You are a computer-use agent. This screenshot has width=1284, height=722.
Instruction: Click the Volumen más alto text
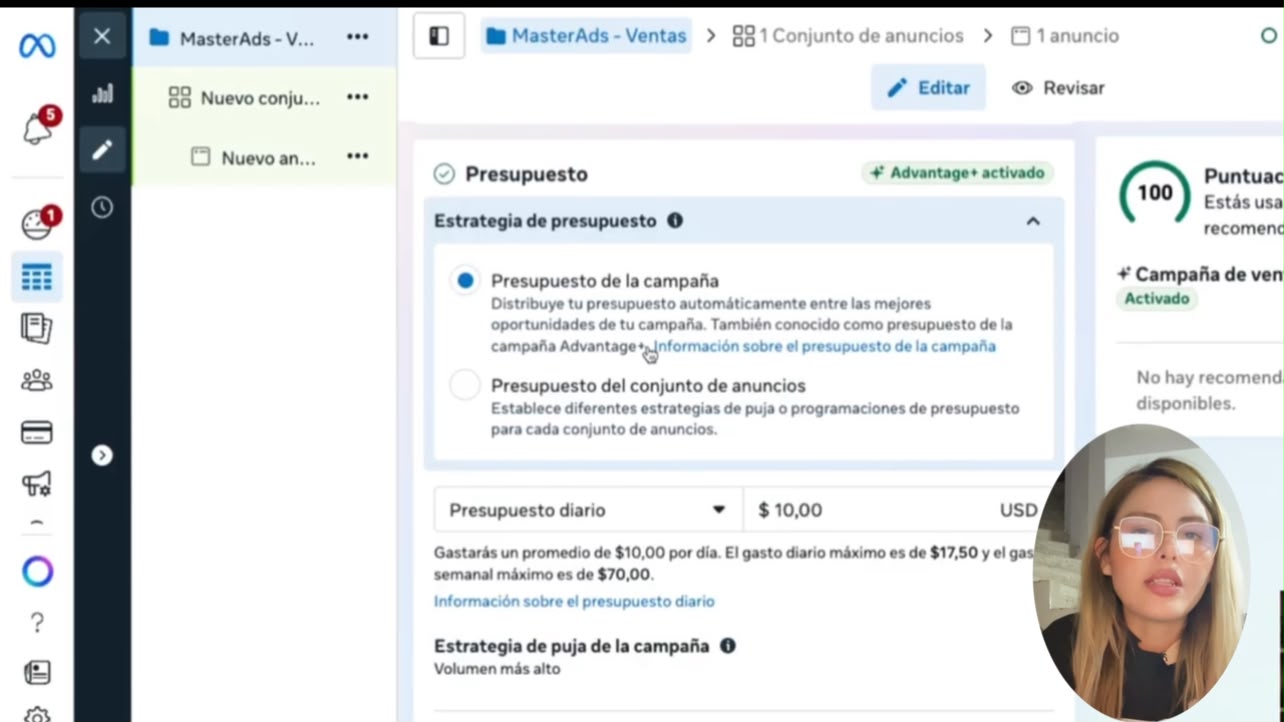(x=497, y=669)
